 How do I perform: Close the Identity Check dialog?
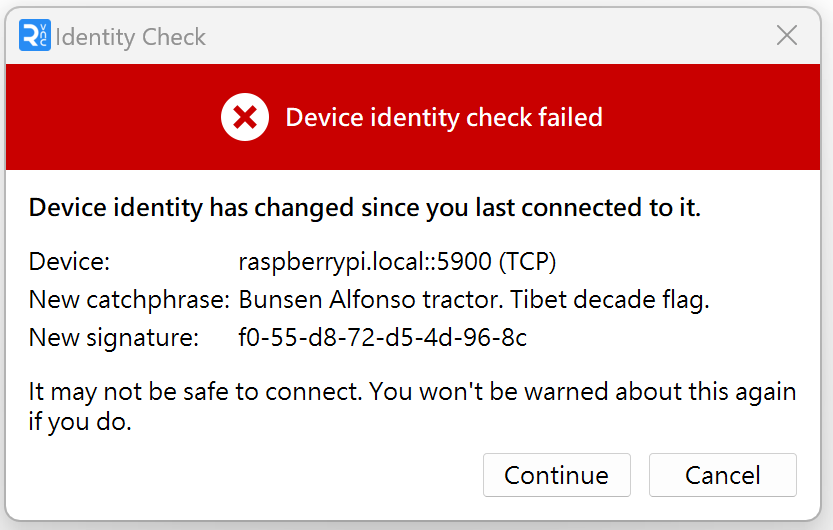coord(787,36)
